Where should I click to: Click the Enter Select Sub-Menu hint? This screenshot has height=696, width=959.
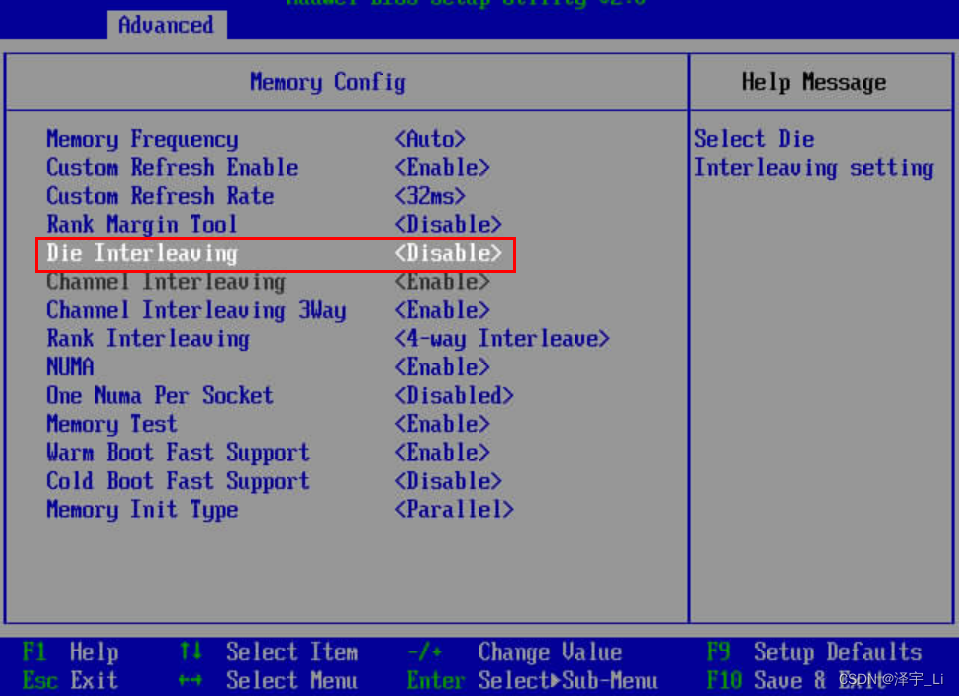(x=533, y=680)
